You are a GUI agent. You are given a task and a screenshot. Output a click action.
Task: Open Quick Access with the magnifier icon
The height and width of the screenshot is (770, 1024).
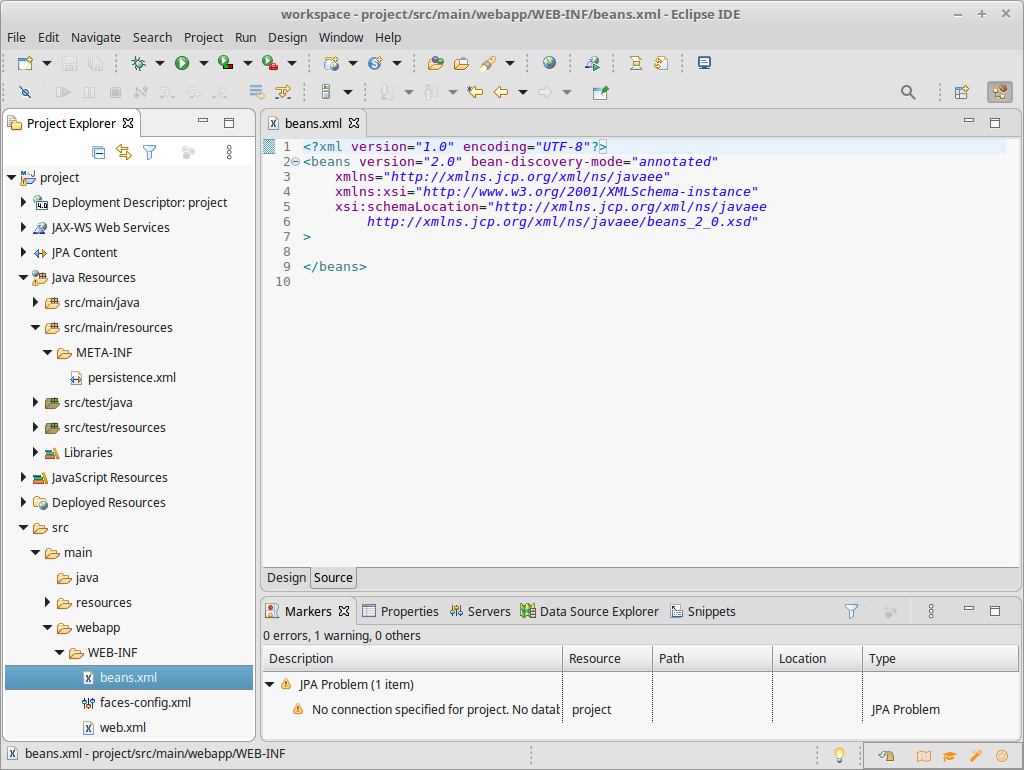(908, 91)
